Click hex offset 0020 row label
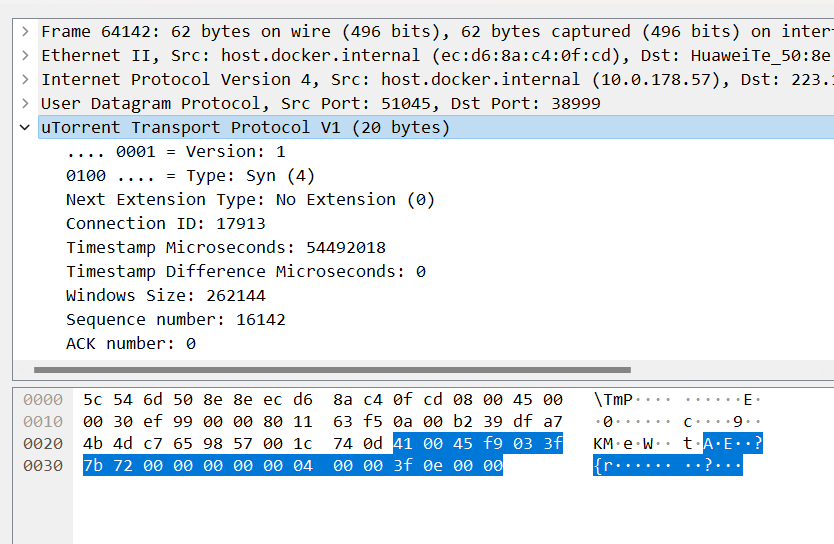The image size is (834, 544). 43,443
